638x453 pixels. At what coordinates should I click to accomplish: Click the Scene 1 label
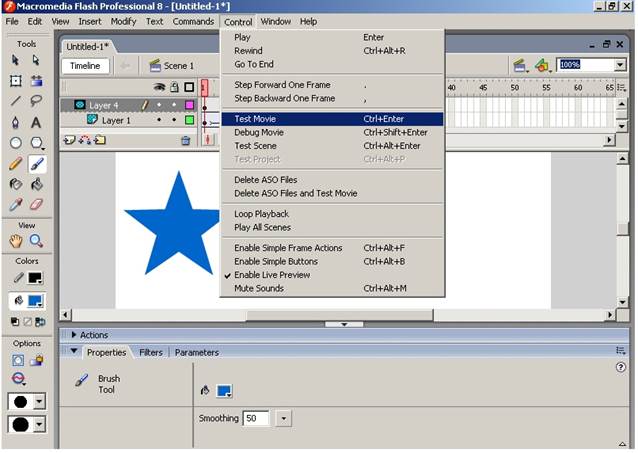(178, 66)
